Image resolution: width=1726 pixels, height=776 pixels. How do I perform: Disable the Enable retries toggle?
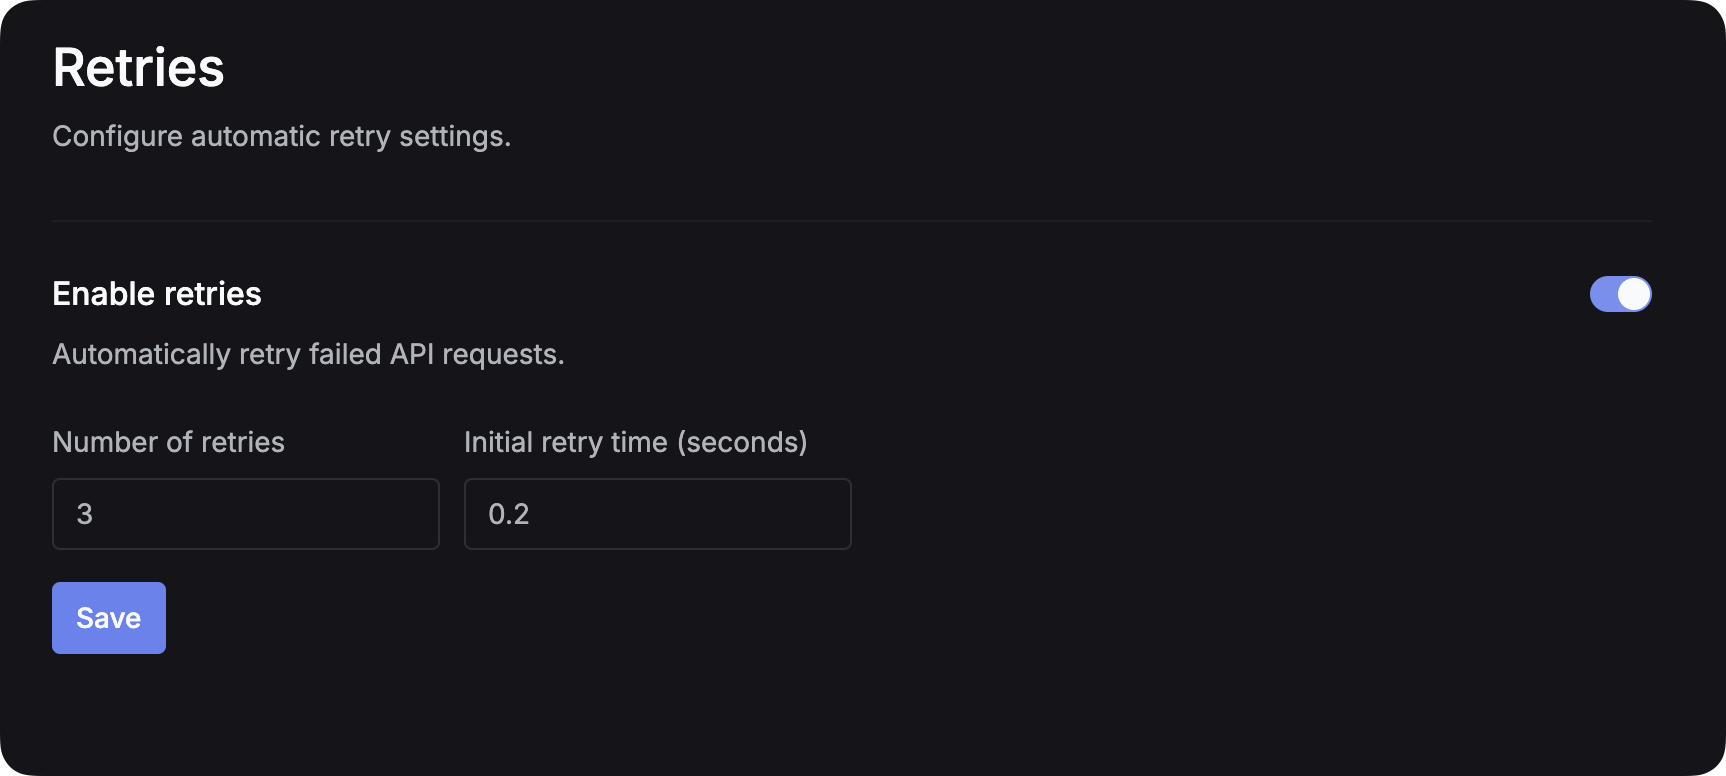tap(1620, 294)
